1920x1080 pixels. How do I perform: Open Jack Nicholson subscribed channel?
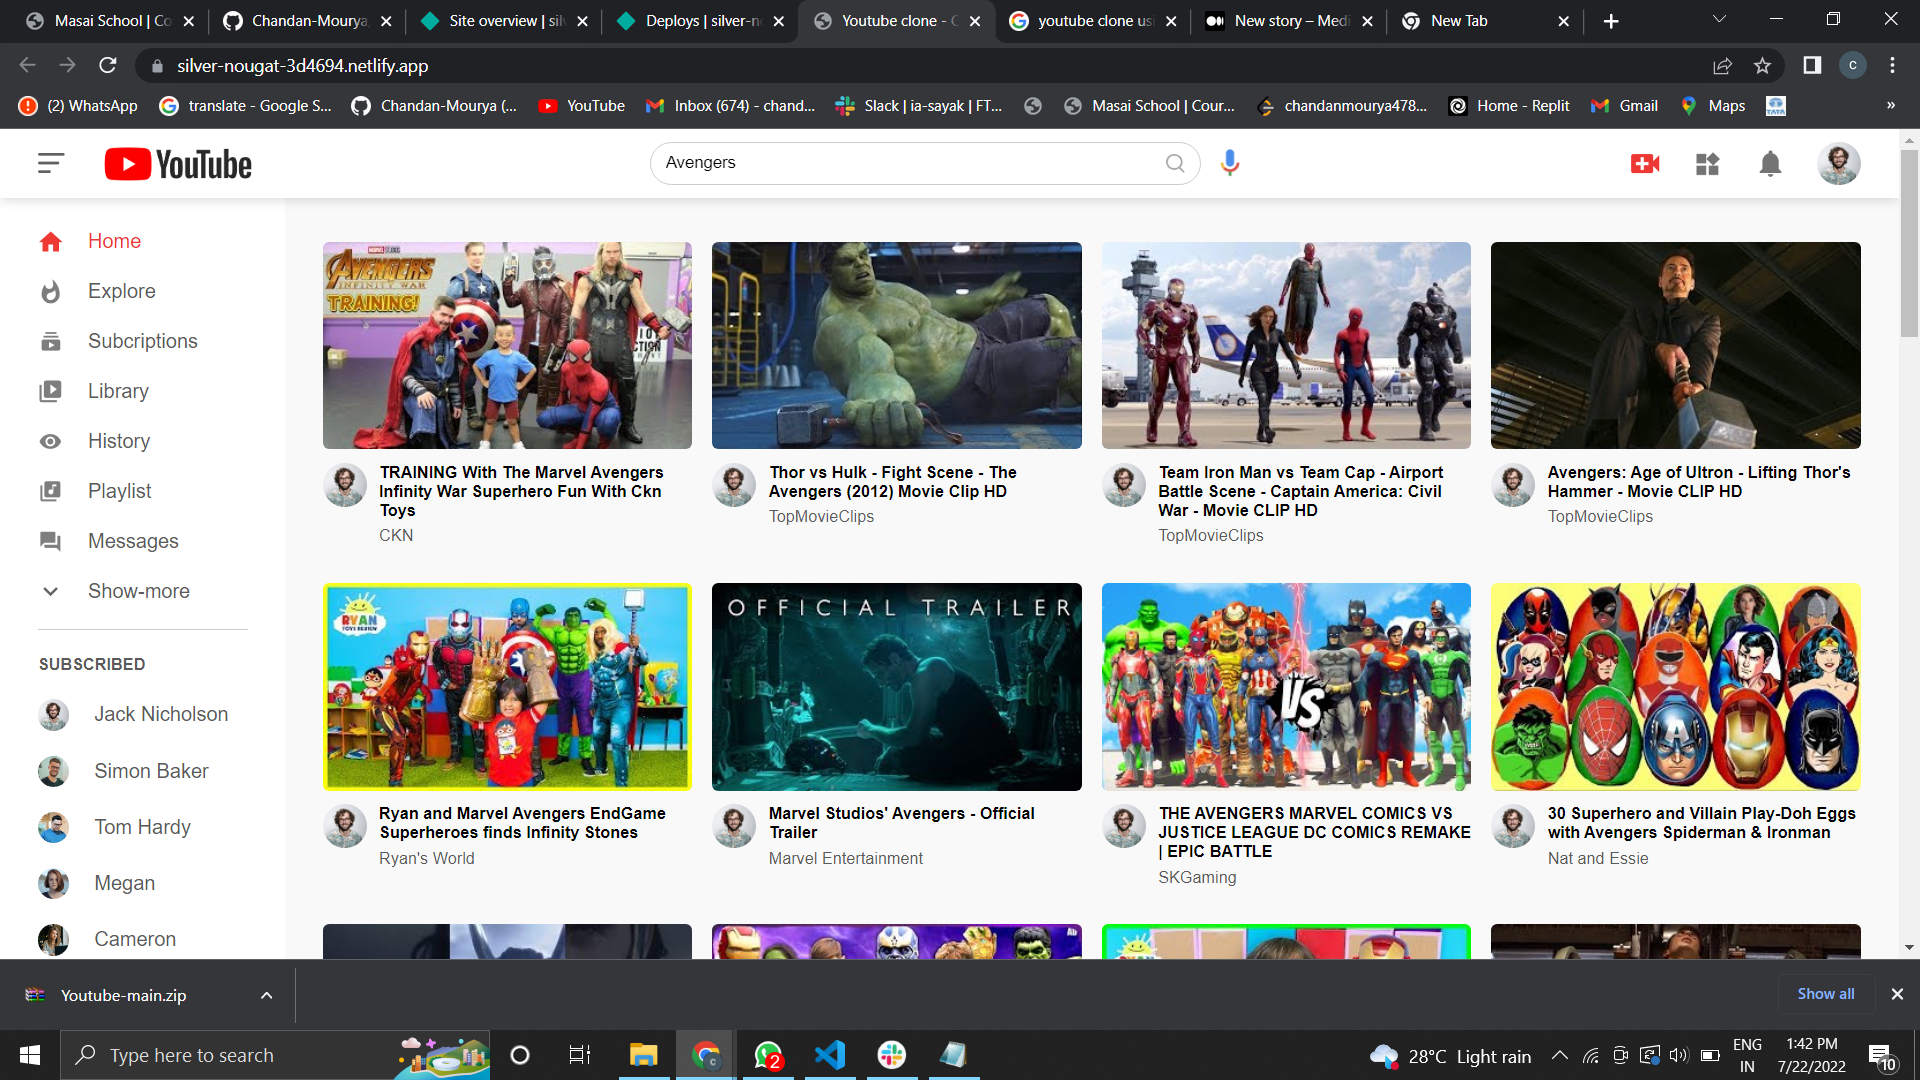coord(160,714)
